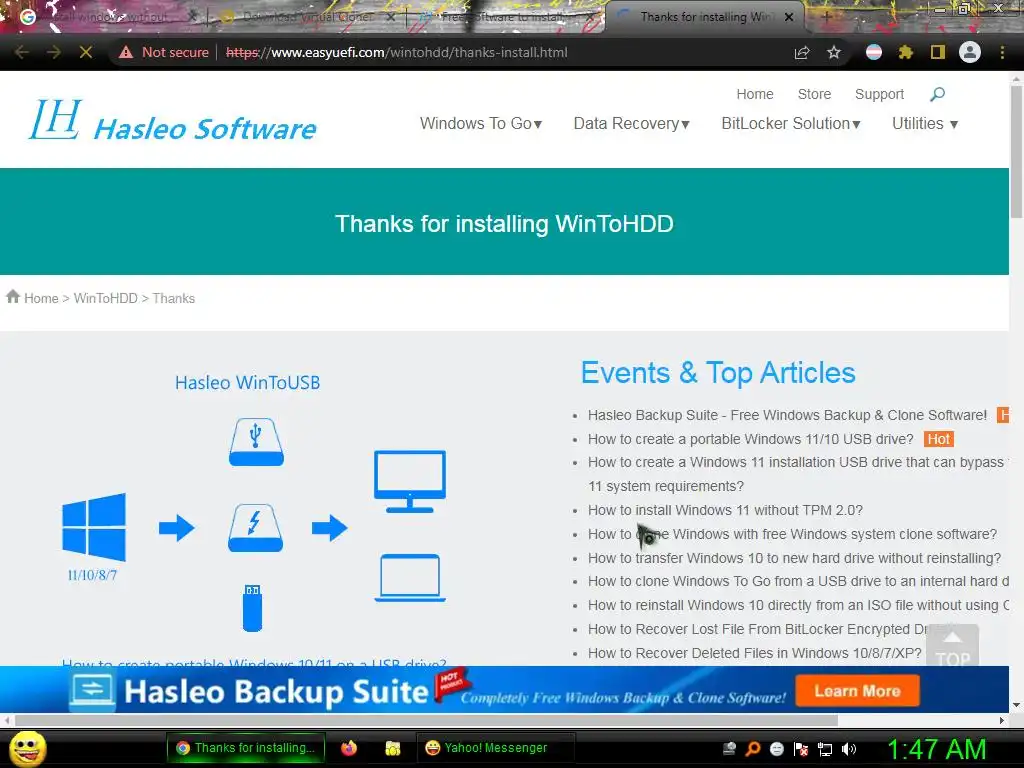Expand the Utilities dropdown menu

(925, 123)
